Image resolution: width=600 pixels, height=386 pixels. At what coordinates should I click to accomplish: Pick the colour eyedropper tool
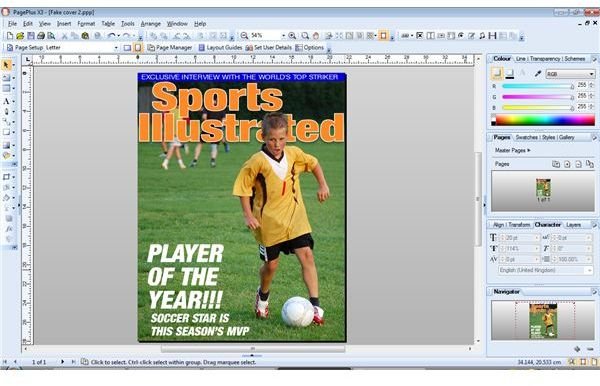pos(537,73)
